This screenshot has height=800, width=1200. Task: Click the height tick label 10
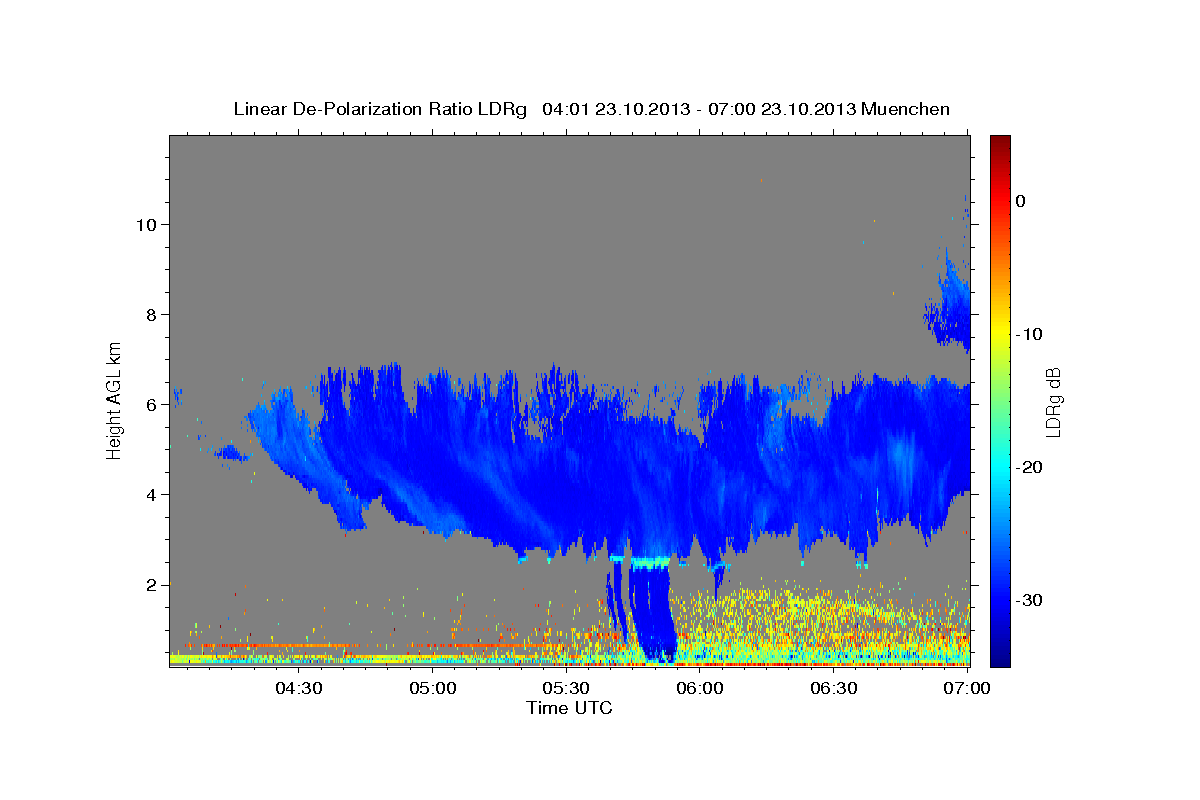(147, 224)
